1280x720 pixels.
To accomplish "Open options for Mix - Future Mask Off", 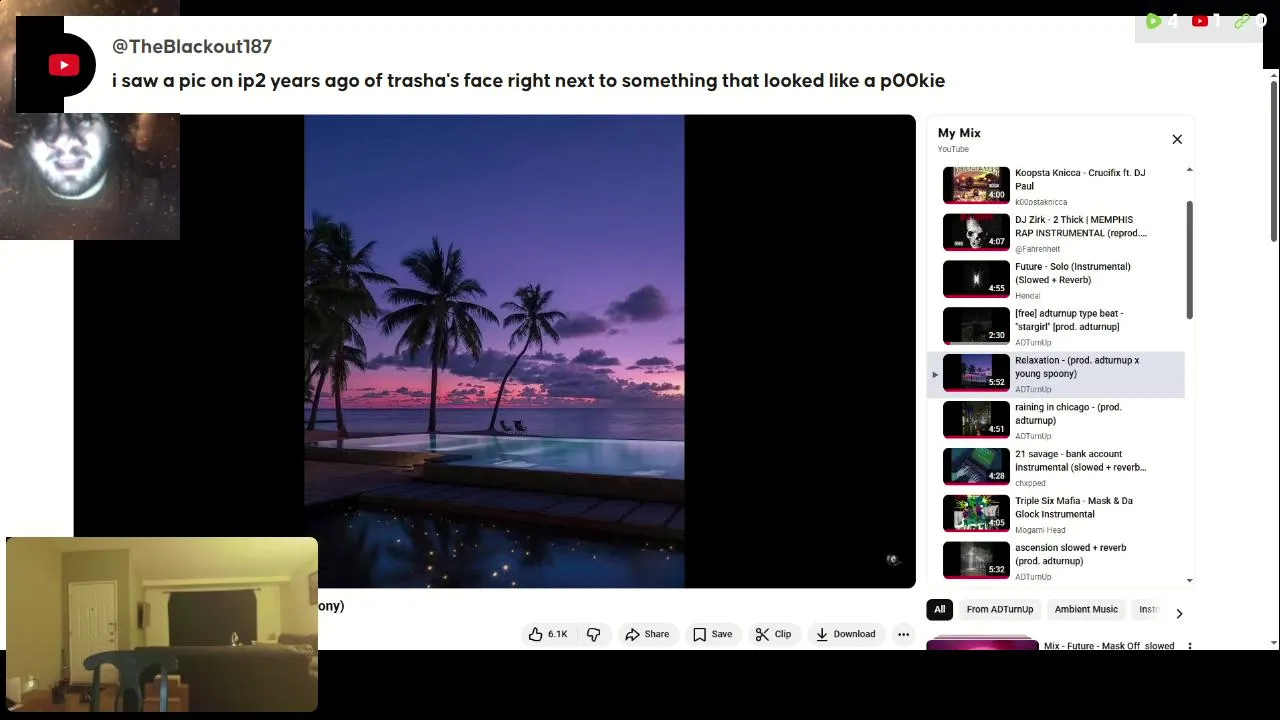I will 1190,646.
